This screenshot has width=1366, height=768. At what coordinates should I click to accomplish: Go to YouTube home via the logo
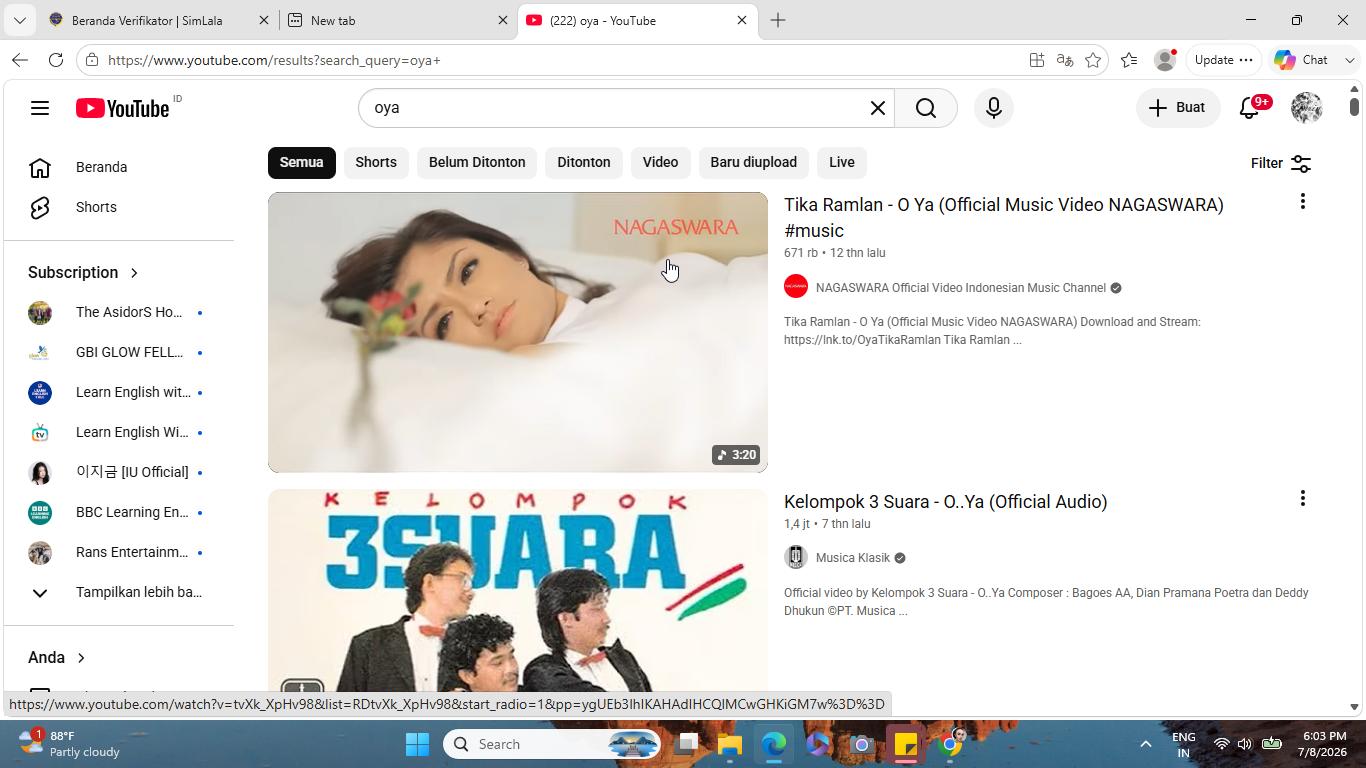pos(122,108)
